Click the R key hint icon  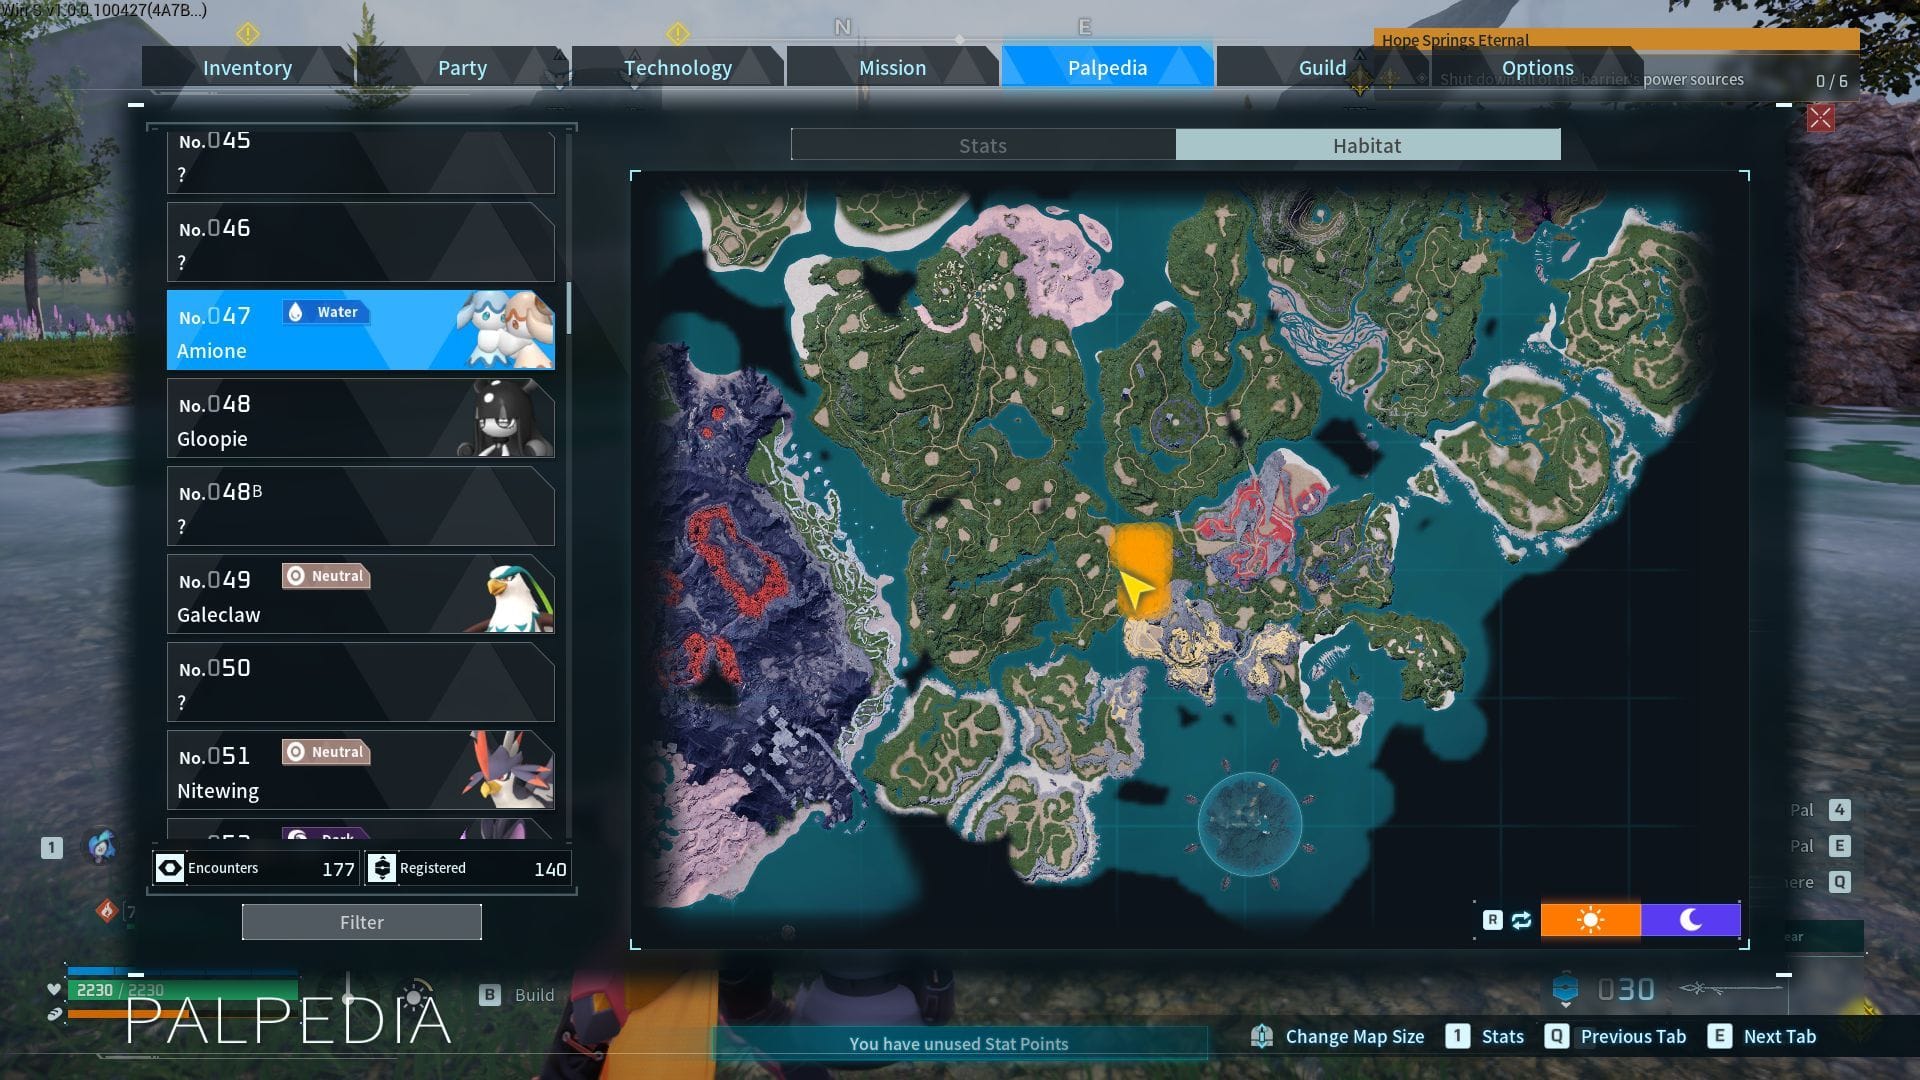(1492, 920)
